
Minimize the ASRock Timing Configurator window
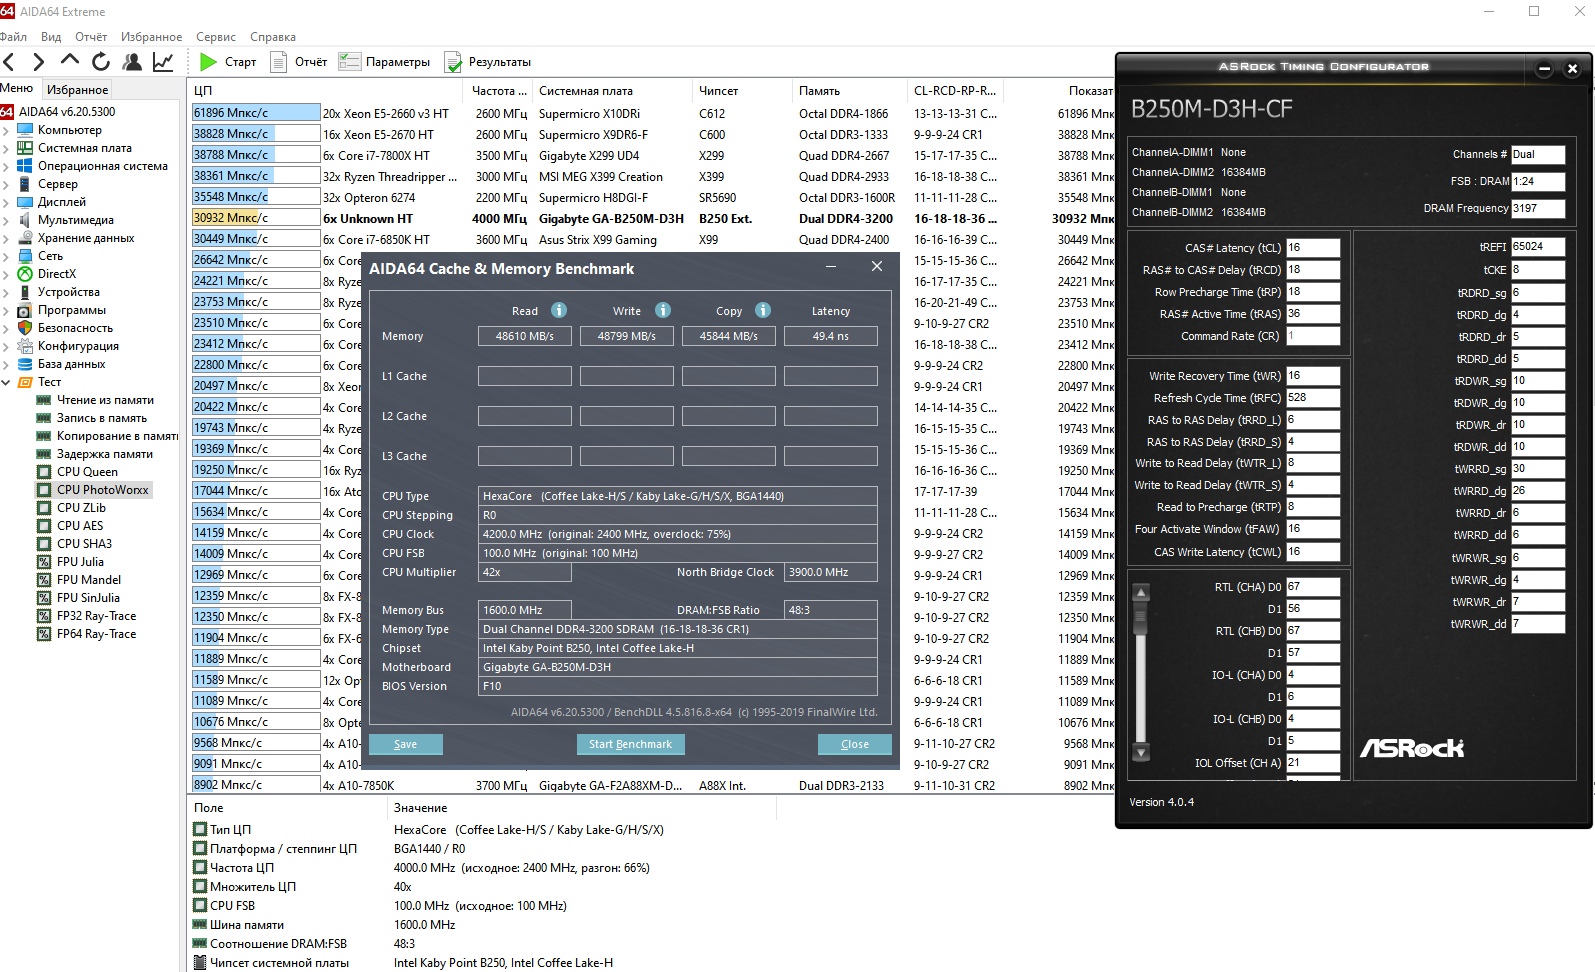coord(1544,69)
